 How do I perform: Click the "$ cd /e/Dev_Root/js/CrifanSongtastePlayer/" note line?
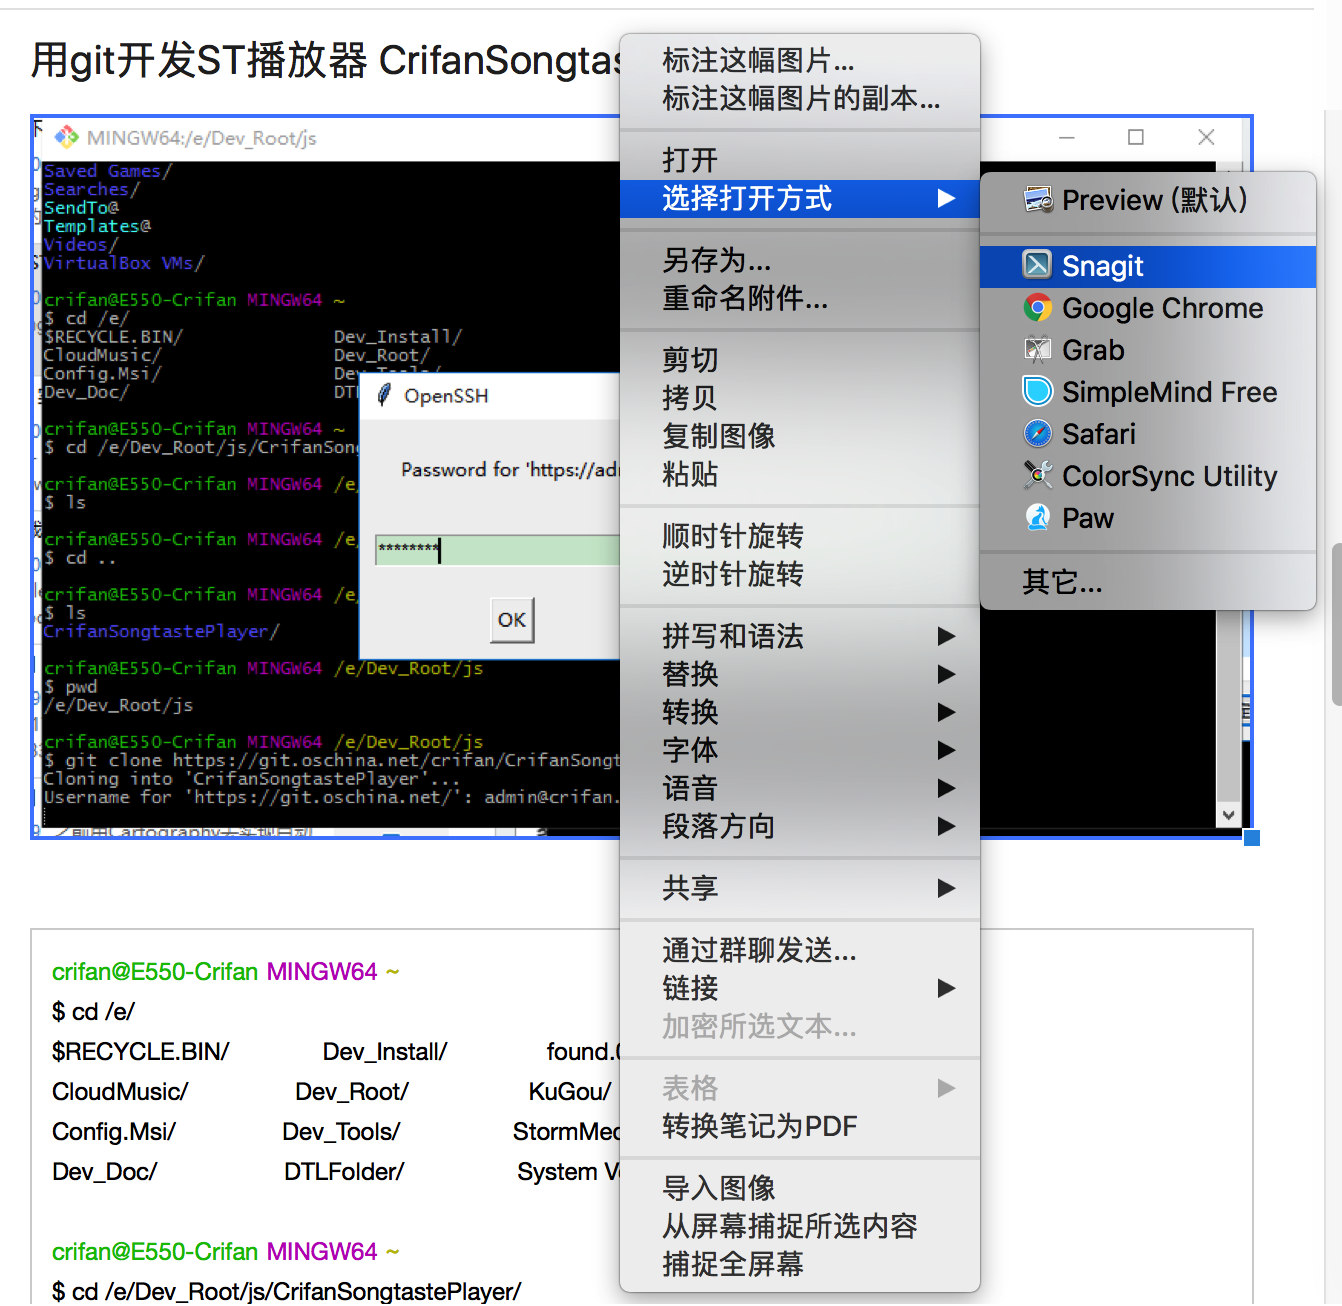pos(287,1292)
